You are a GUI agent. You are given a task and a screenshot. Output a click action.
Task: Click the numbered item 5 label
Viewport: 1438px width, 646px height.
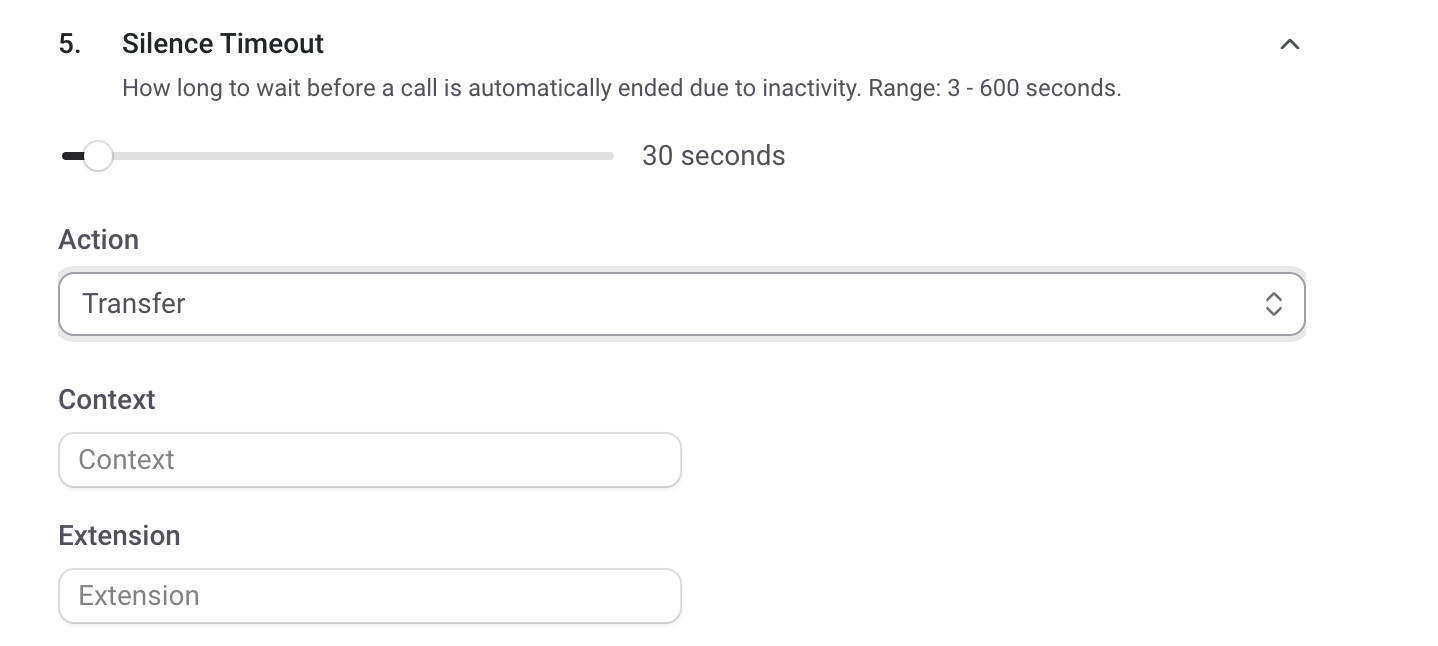[68, 43]
